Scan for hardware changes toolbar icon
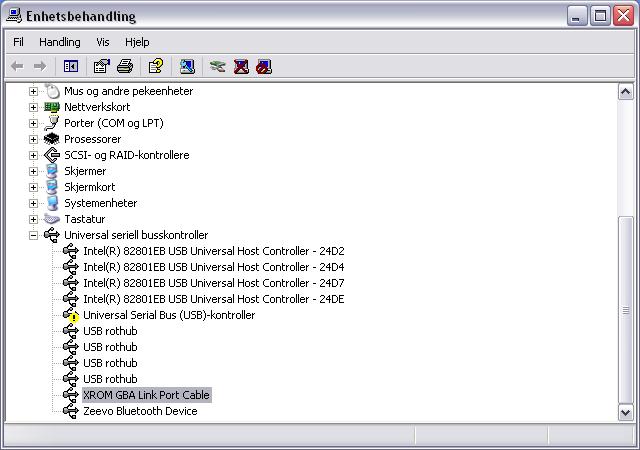The height and width of the screenshot is (450, 640). [x=187, y=66]
